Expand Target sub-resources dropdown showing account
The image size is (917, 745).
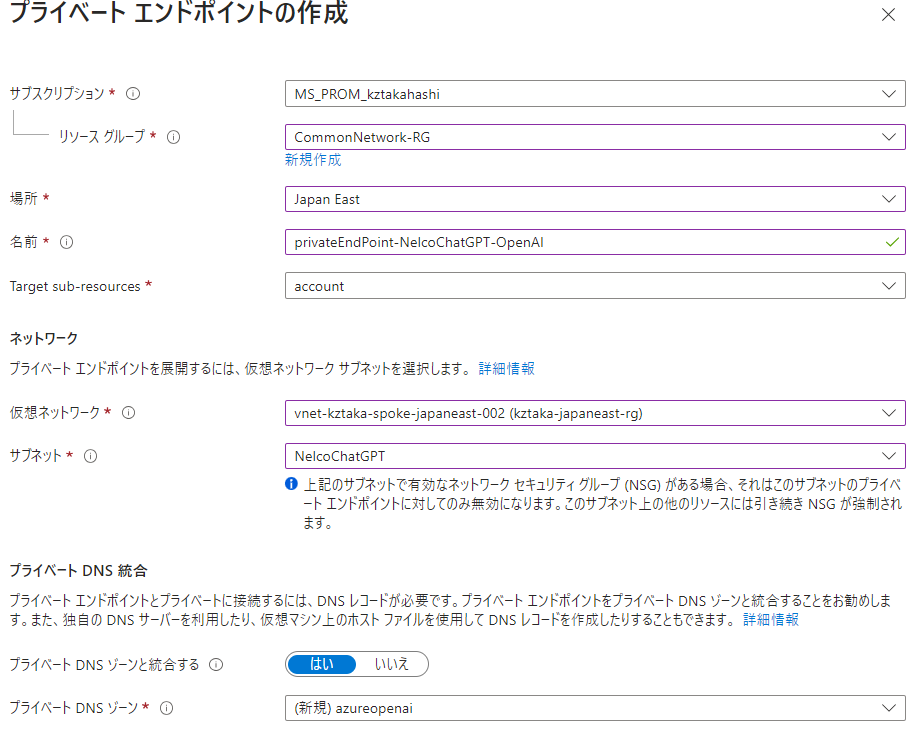[595, 286]
